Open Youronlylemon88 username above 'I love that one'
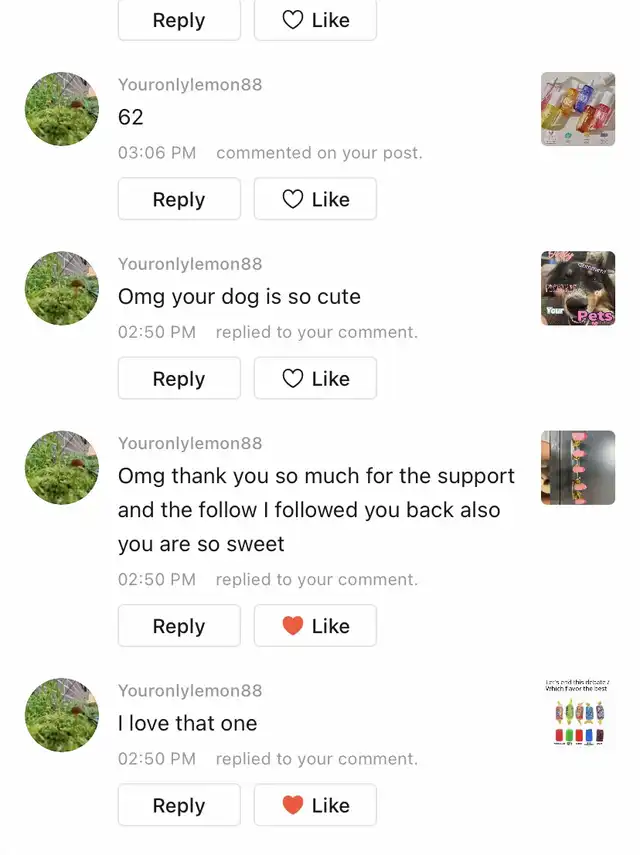The height and width of the screenshot is (855, 640). tap(190, 690)
